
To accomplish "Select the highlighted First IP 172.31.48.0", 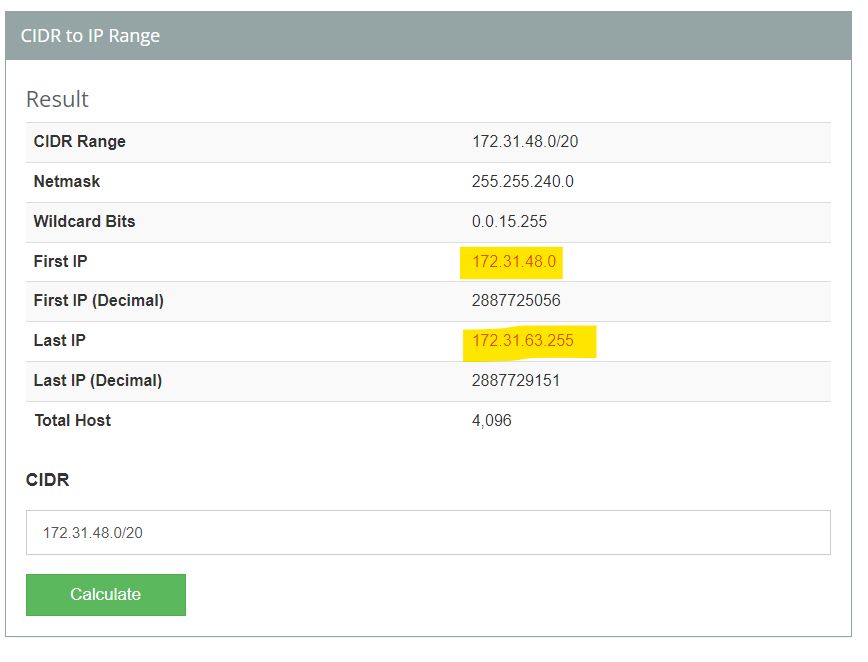I will coord(514,261).
